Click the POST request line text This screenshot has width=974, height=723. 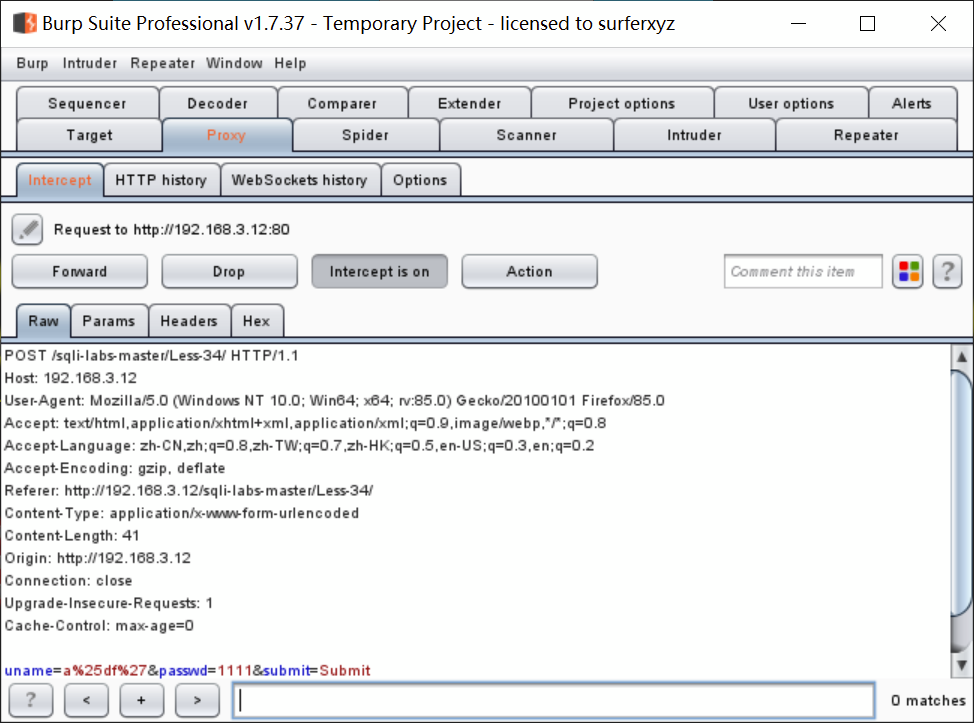(152, 355)
